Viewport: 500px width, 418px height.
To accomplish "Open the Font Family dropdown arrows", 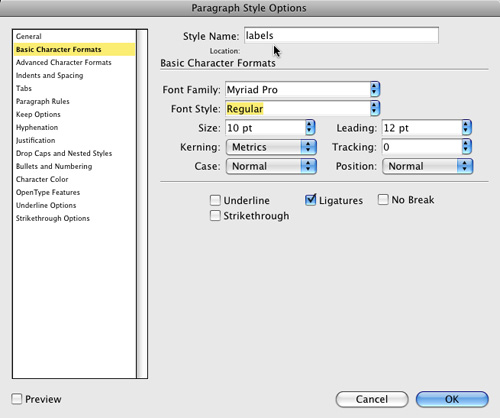I will (x=375, y=89).
